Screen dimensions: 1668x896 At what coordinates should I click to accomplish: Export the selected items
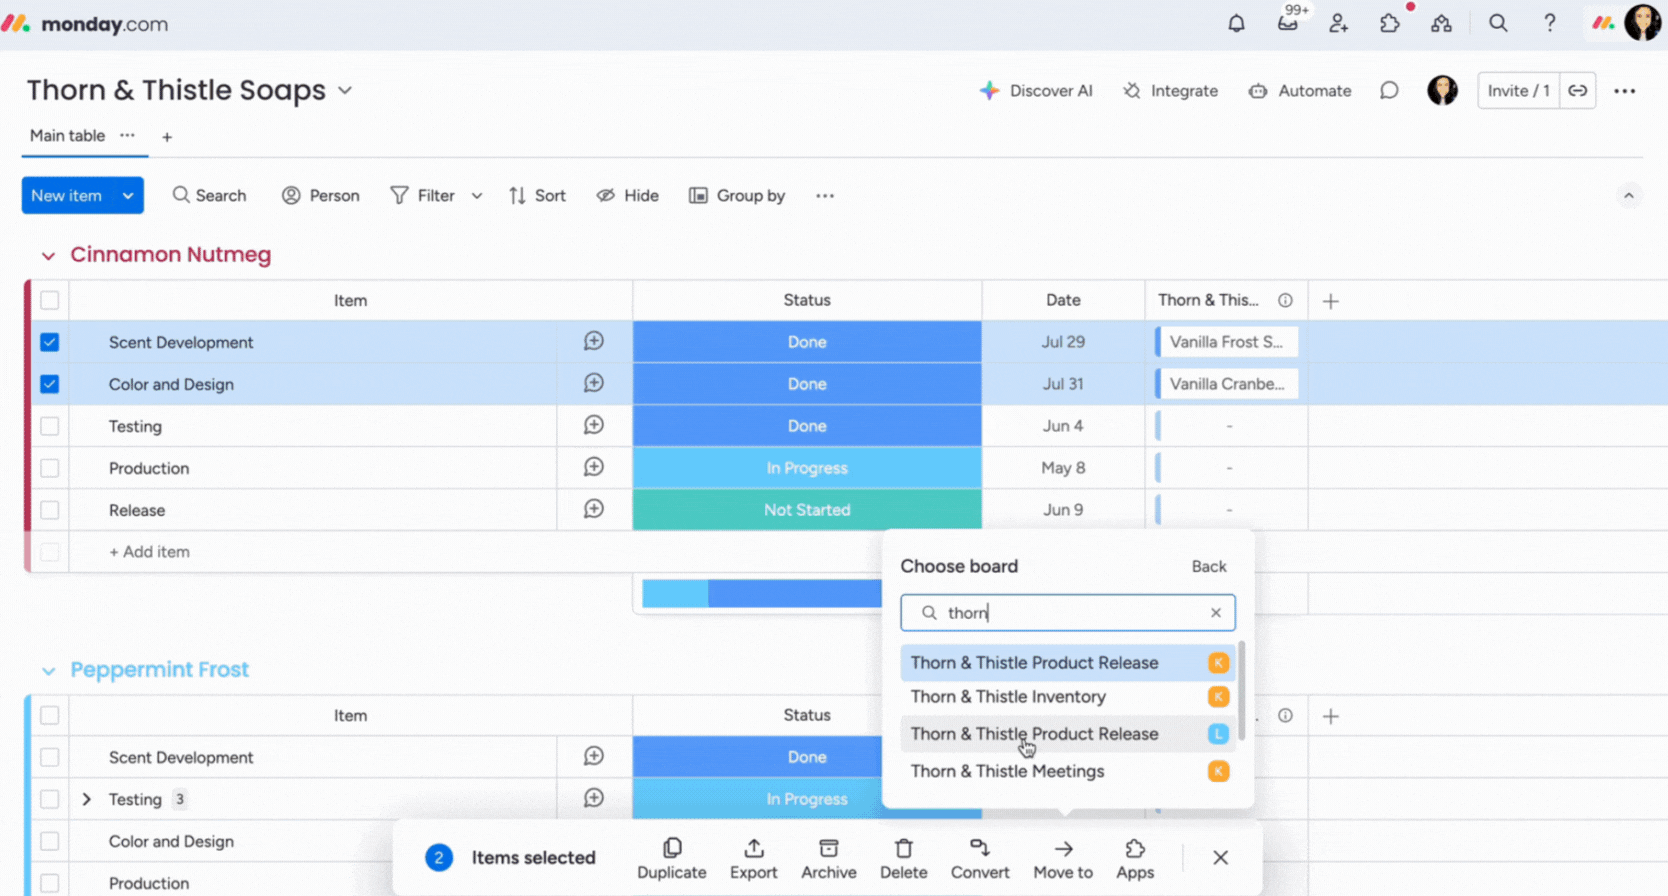pyautogui.click(x=754, y=859)
